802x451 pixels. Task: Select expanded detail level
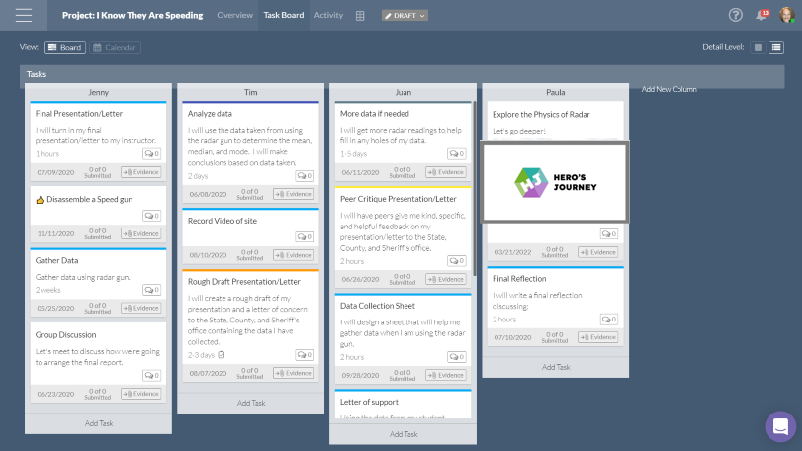click(776, 47)
